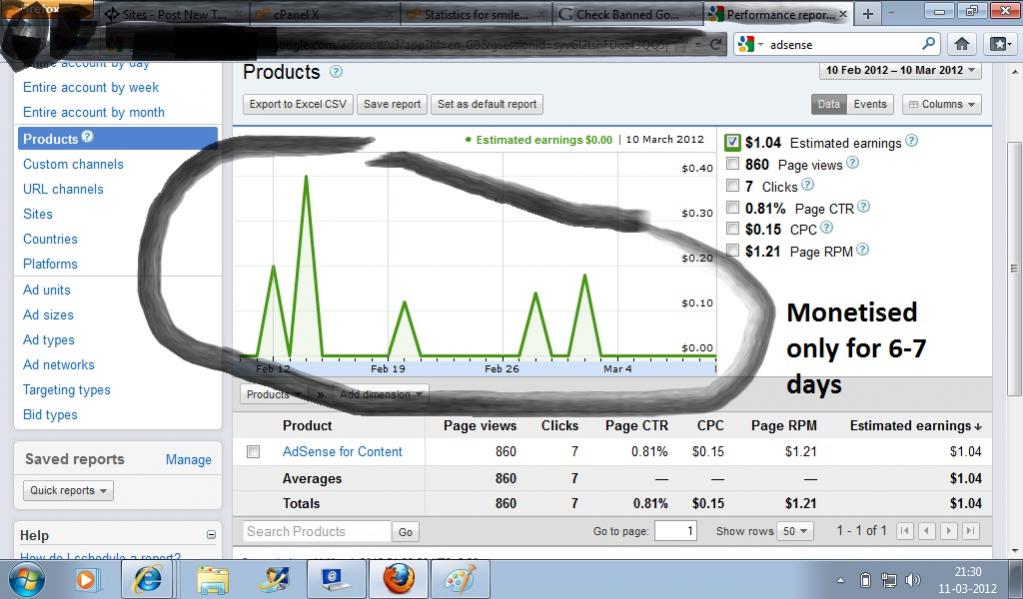Open Clicks metric help icon
This screenshot has height=599, width=1023.
(x=808, y=185)
